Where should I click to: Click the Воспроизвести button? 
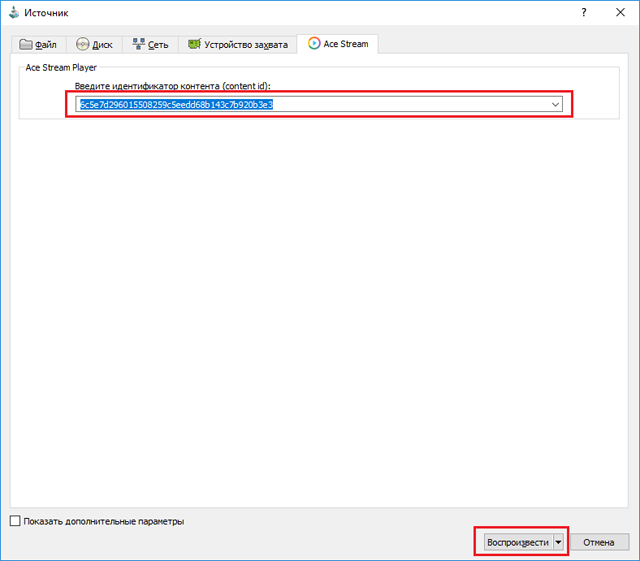518,542
